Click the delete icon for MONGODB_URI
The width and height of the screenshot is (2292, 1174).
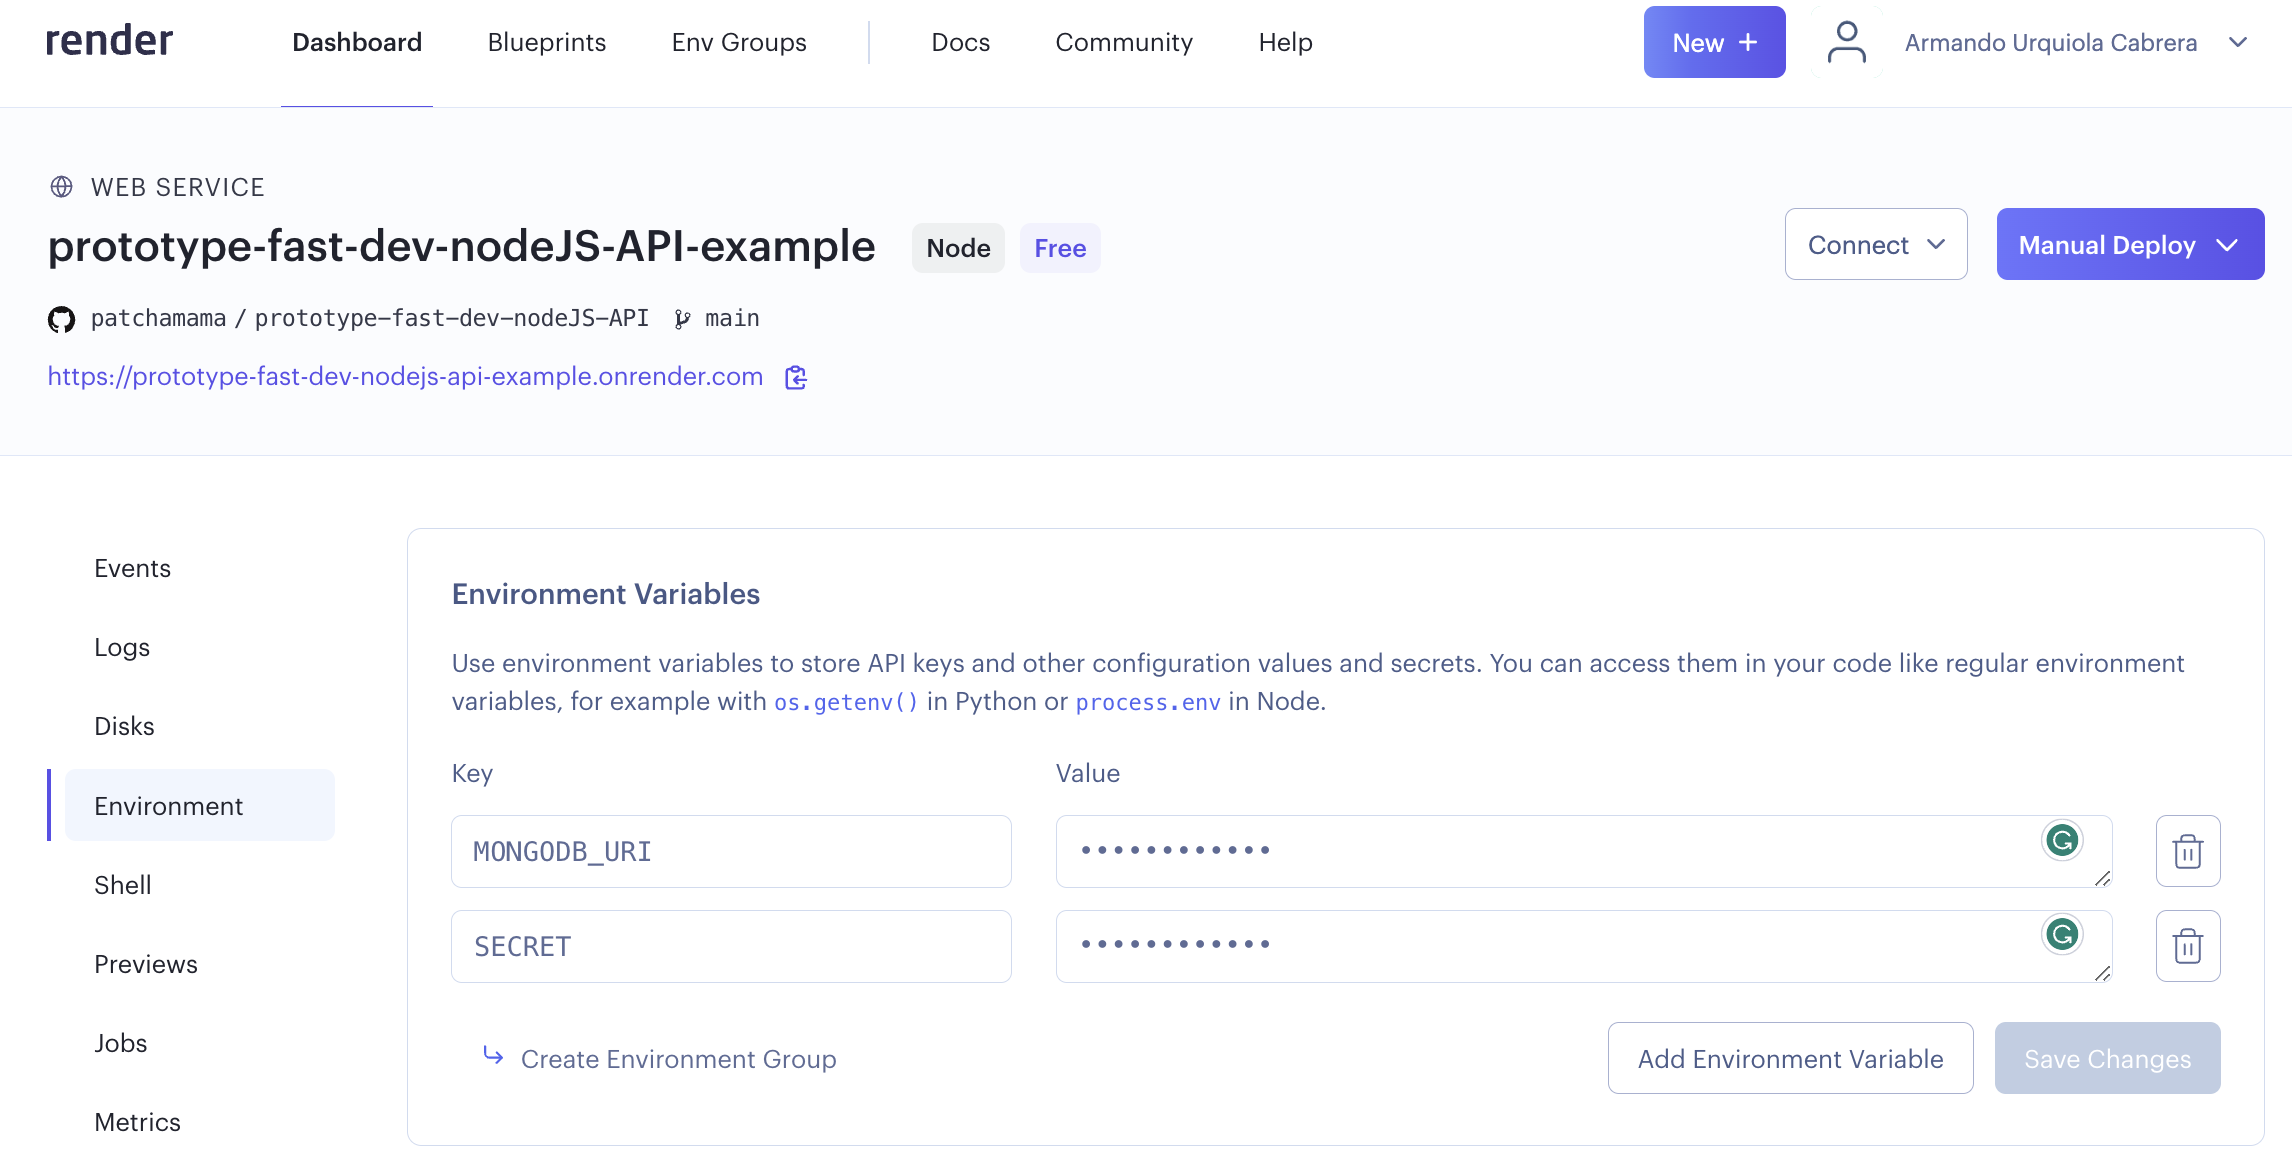pos(2189,851)
